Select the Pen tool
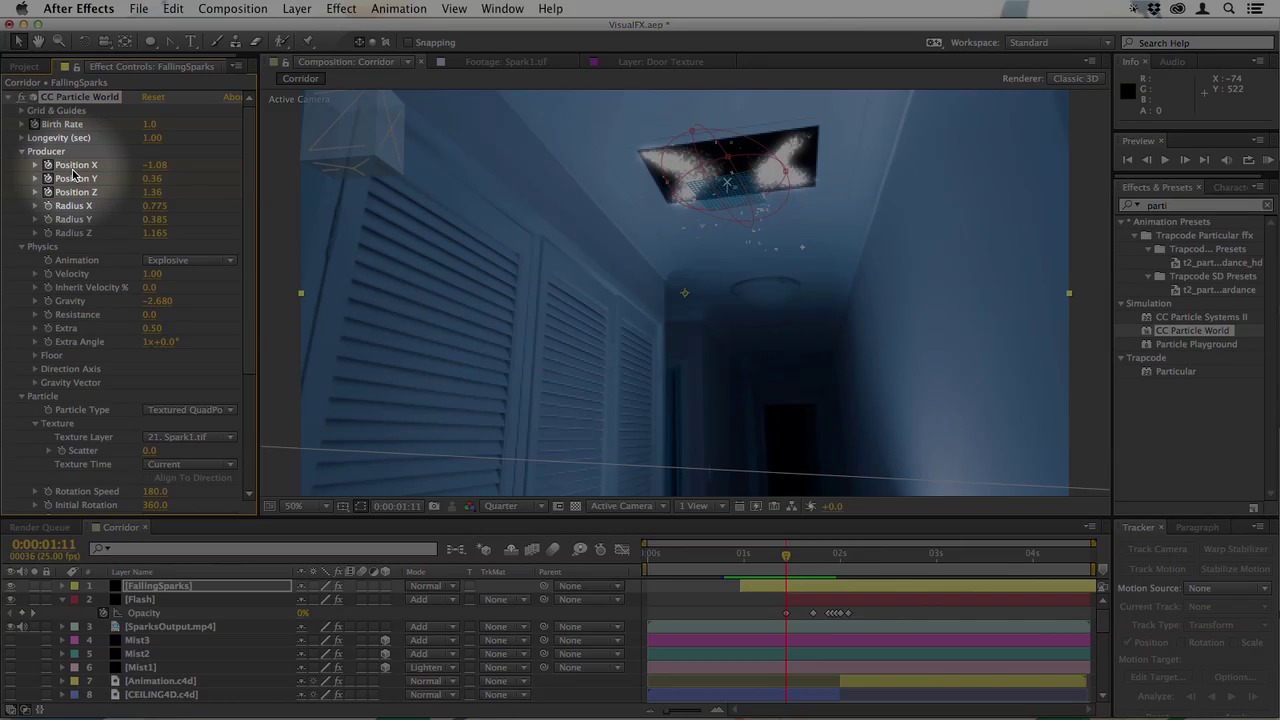Image resolution: width=1280 pixels, height=720 pixels. coord(171,42)
